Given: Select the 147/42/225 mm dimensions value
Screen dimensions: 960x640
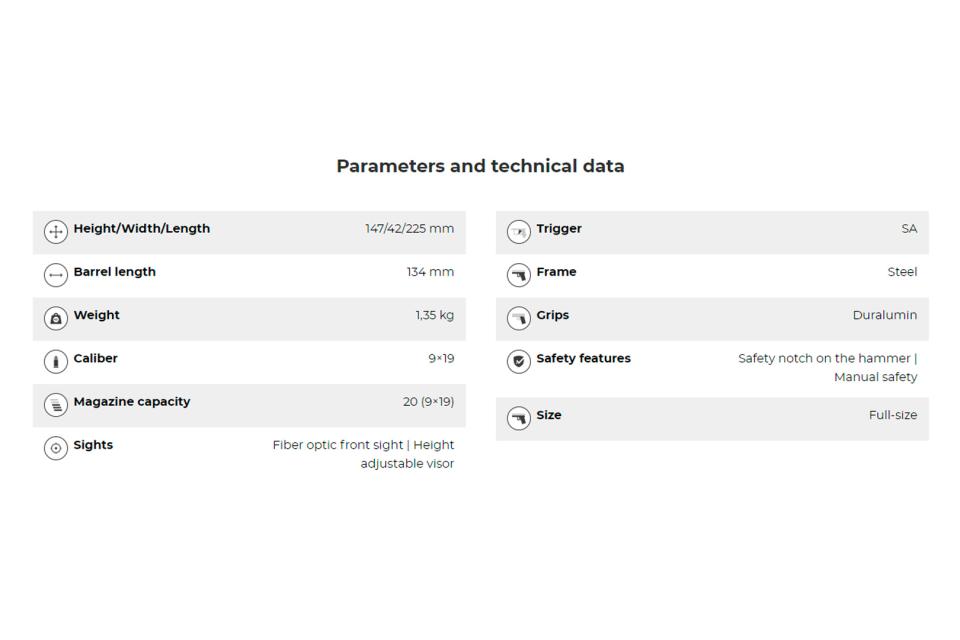Looking at the screenshot, I should pos(409,229).
